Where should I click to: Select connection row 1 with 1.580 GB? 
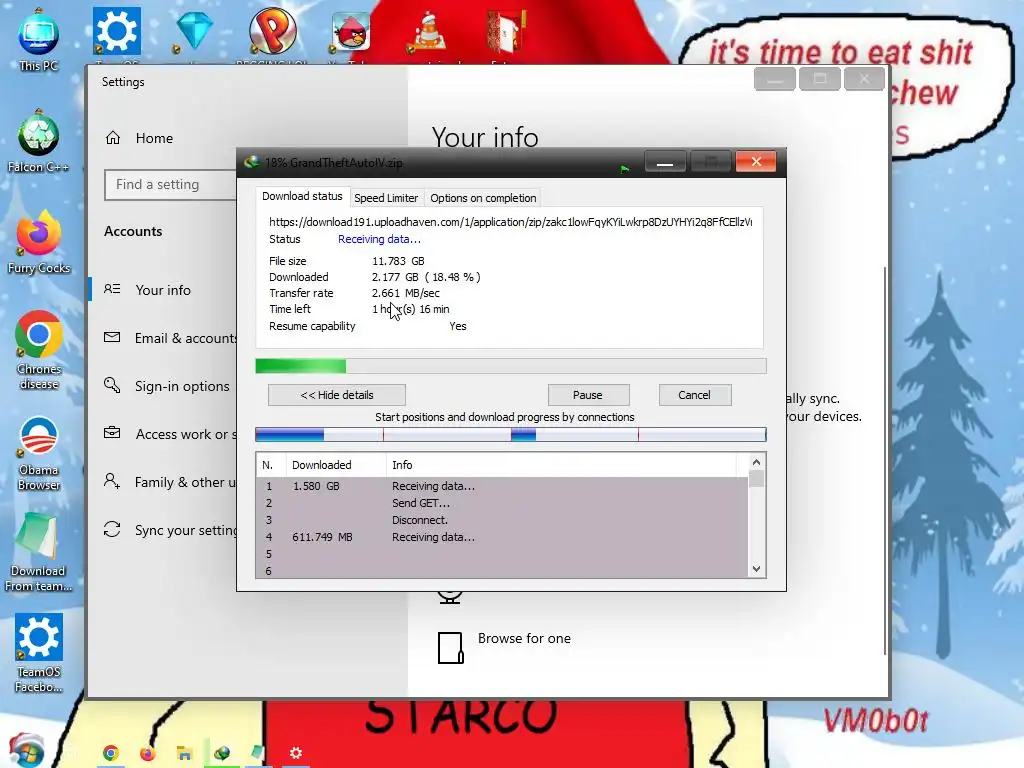[x=502, y=486]
